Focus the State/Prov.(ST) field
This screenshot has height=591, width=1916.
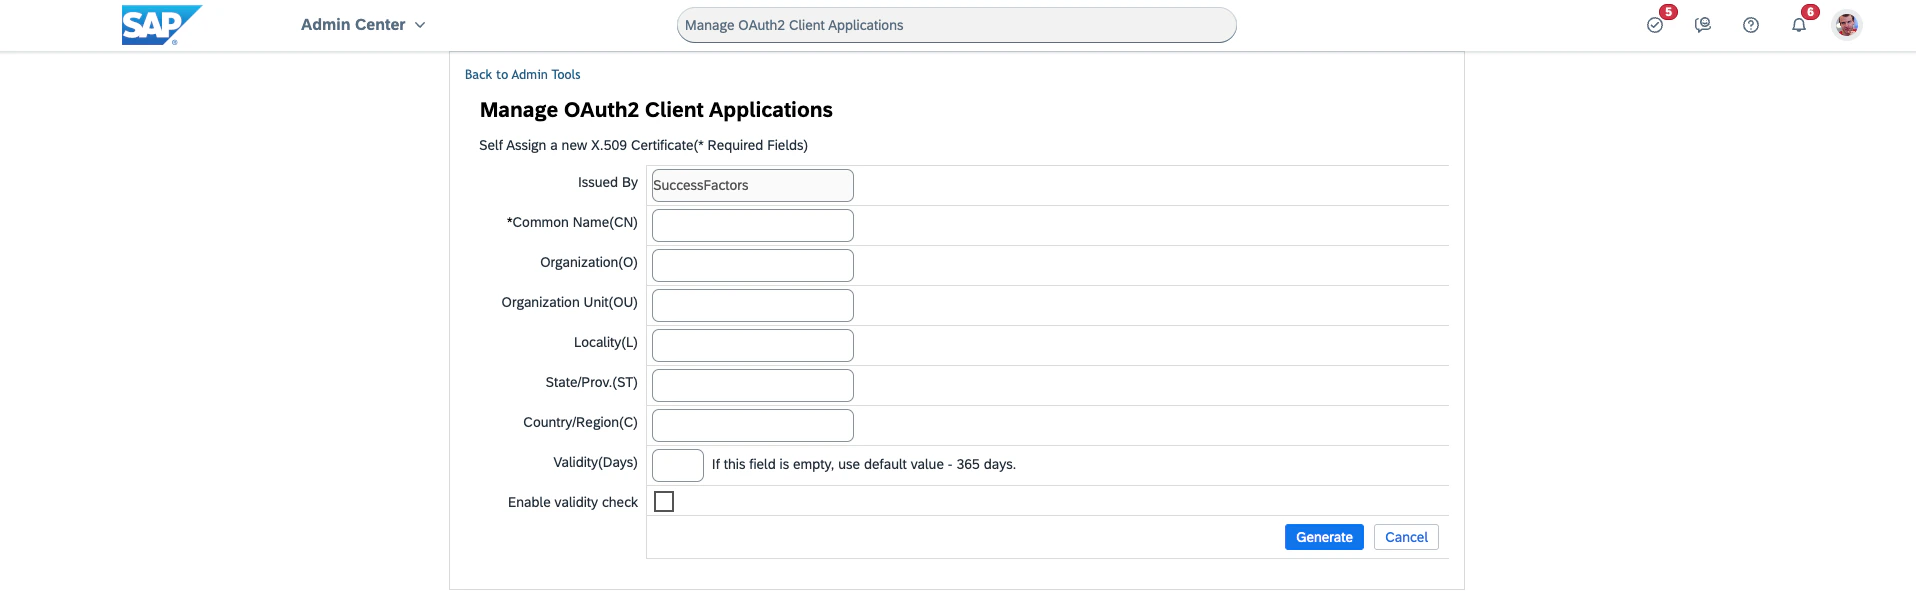[753, 385]
